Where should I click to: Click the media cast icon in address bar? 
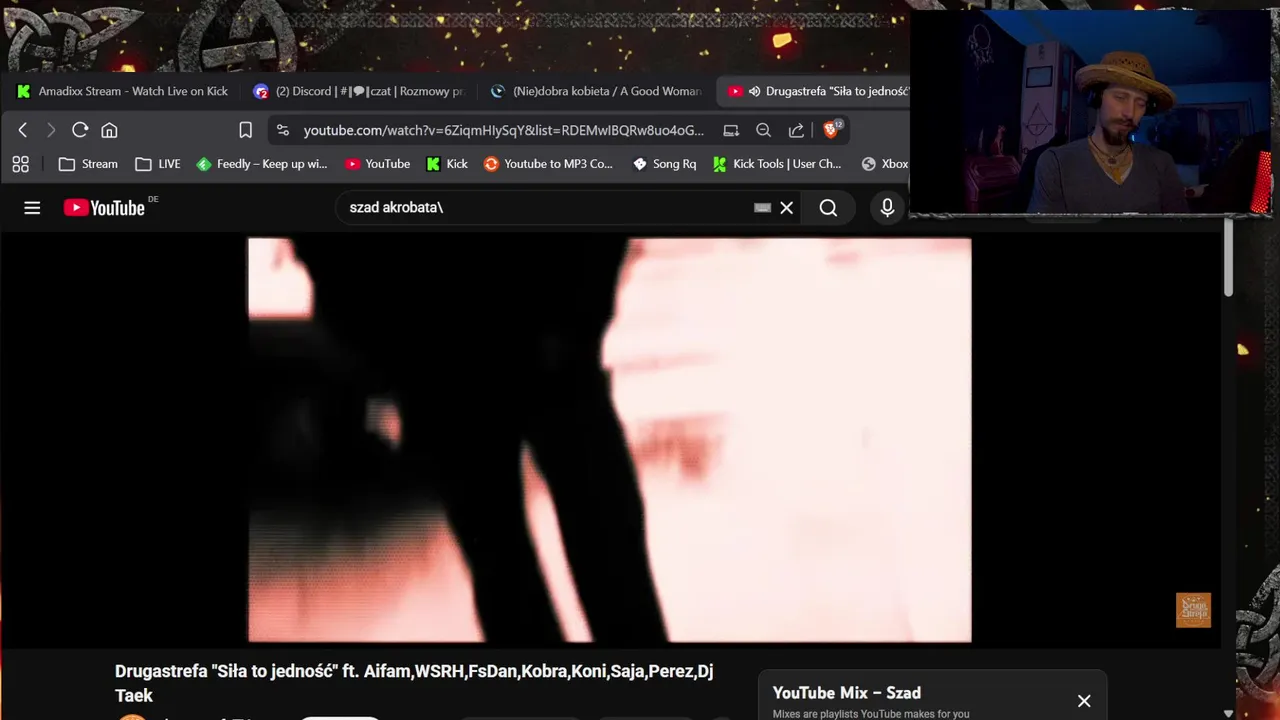click(x=731, y=130)
